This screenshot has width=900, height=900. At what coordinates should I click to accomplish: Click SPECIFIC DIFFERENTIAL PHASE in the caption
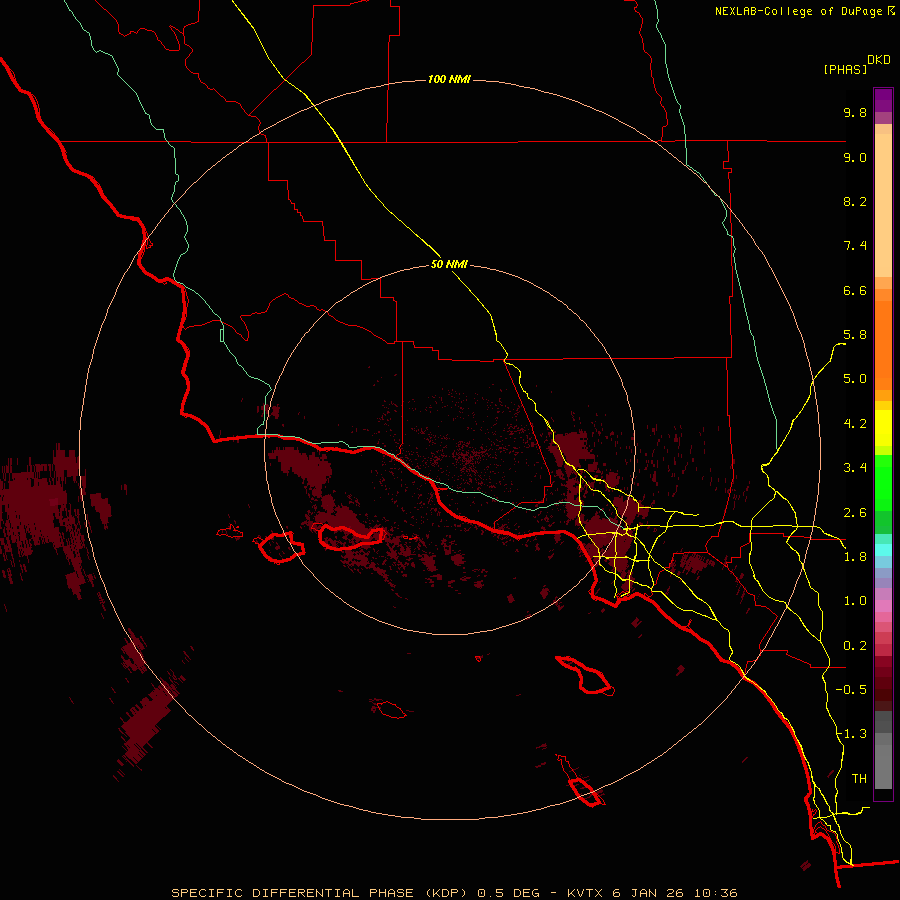click(x=292, y=893)
